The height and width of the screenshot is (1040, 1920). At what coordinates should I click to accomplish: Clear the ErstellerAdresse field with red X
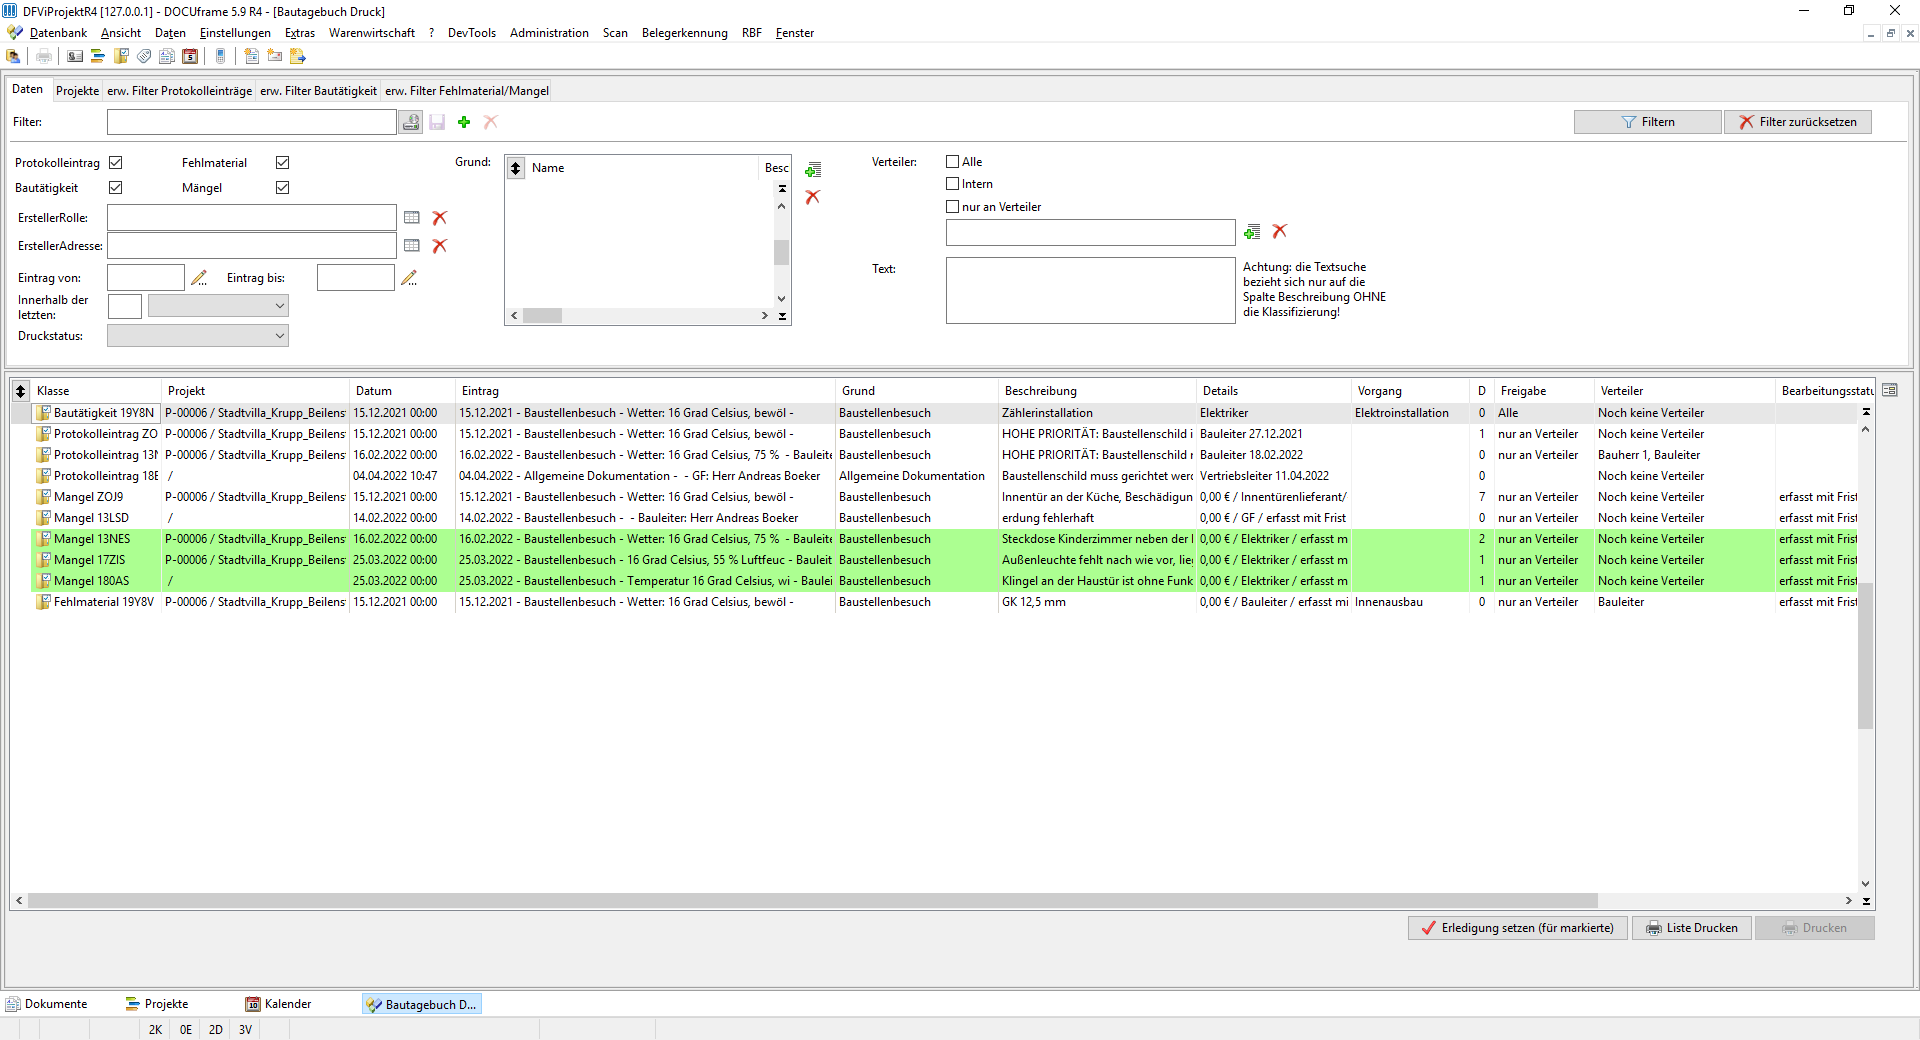[x=439, y=245]
